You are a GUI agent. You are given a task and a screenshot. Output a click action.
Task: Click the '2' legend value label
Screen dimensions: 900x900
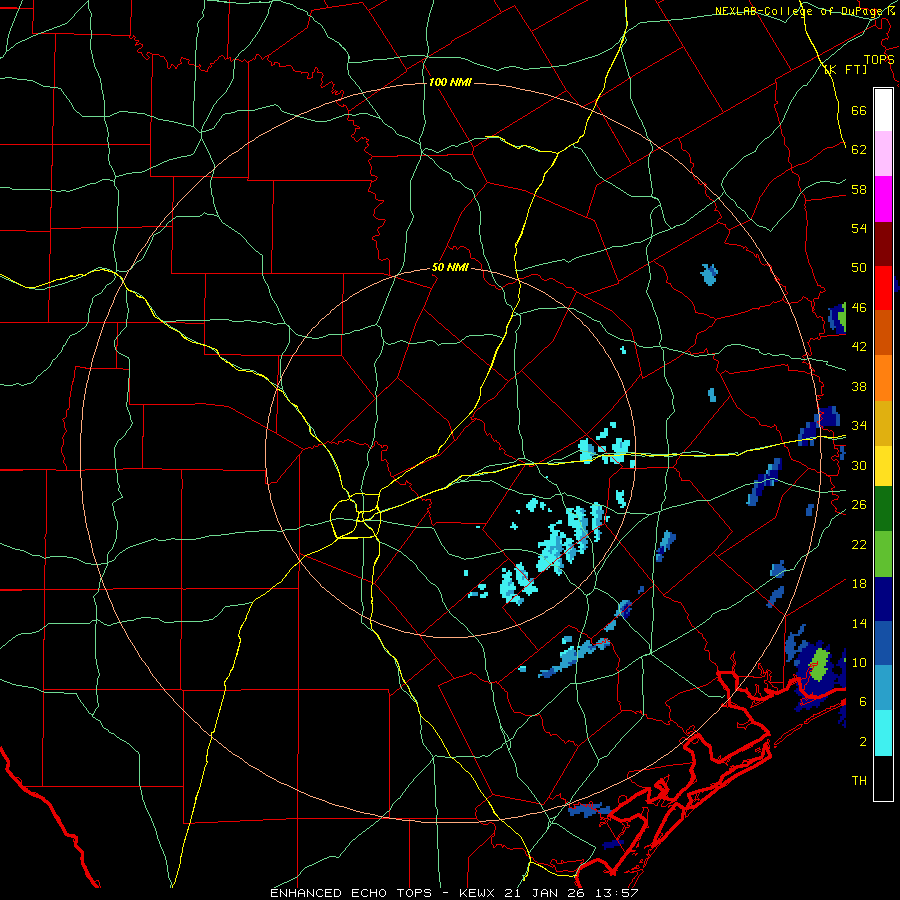(x=863, y=742)
